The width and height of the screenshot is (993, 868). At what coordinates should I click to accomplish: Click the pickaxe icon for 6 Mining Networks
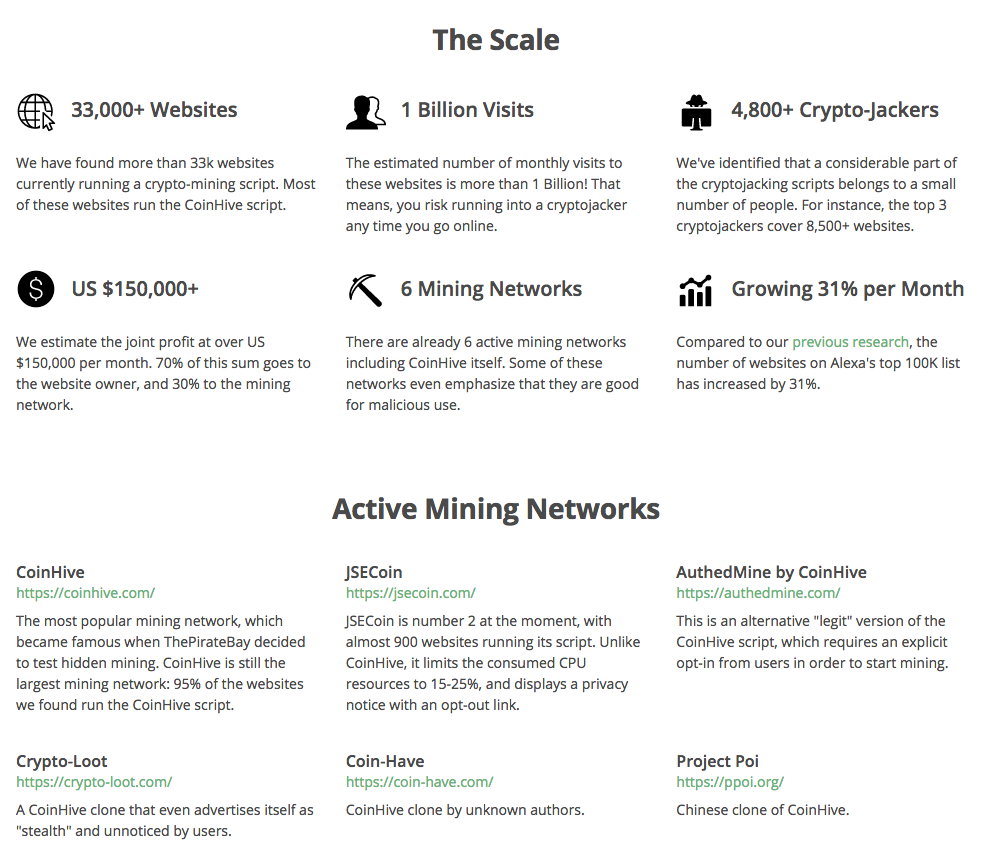click(x=365, y=289)
